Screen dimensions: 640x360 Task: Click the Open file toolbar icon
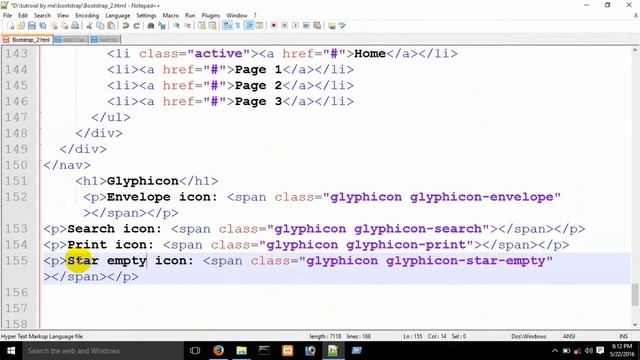(x=21, y=26)
